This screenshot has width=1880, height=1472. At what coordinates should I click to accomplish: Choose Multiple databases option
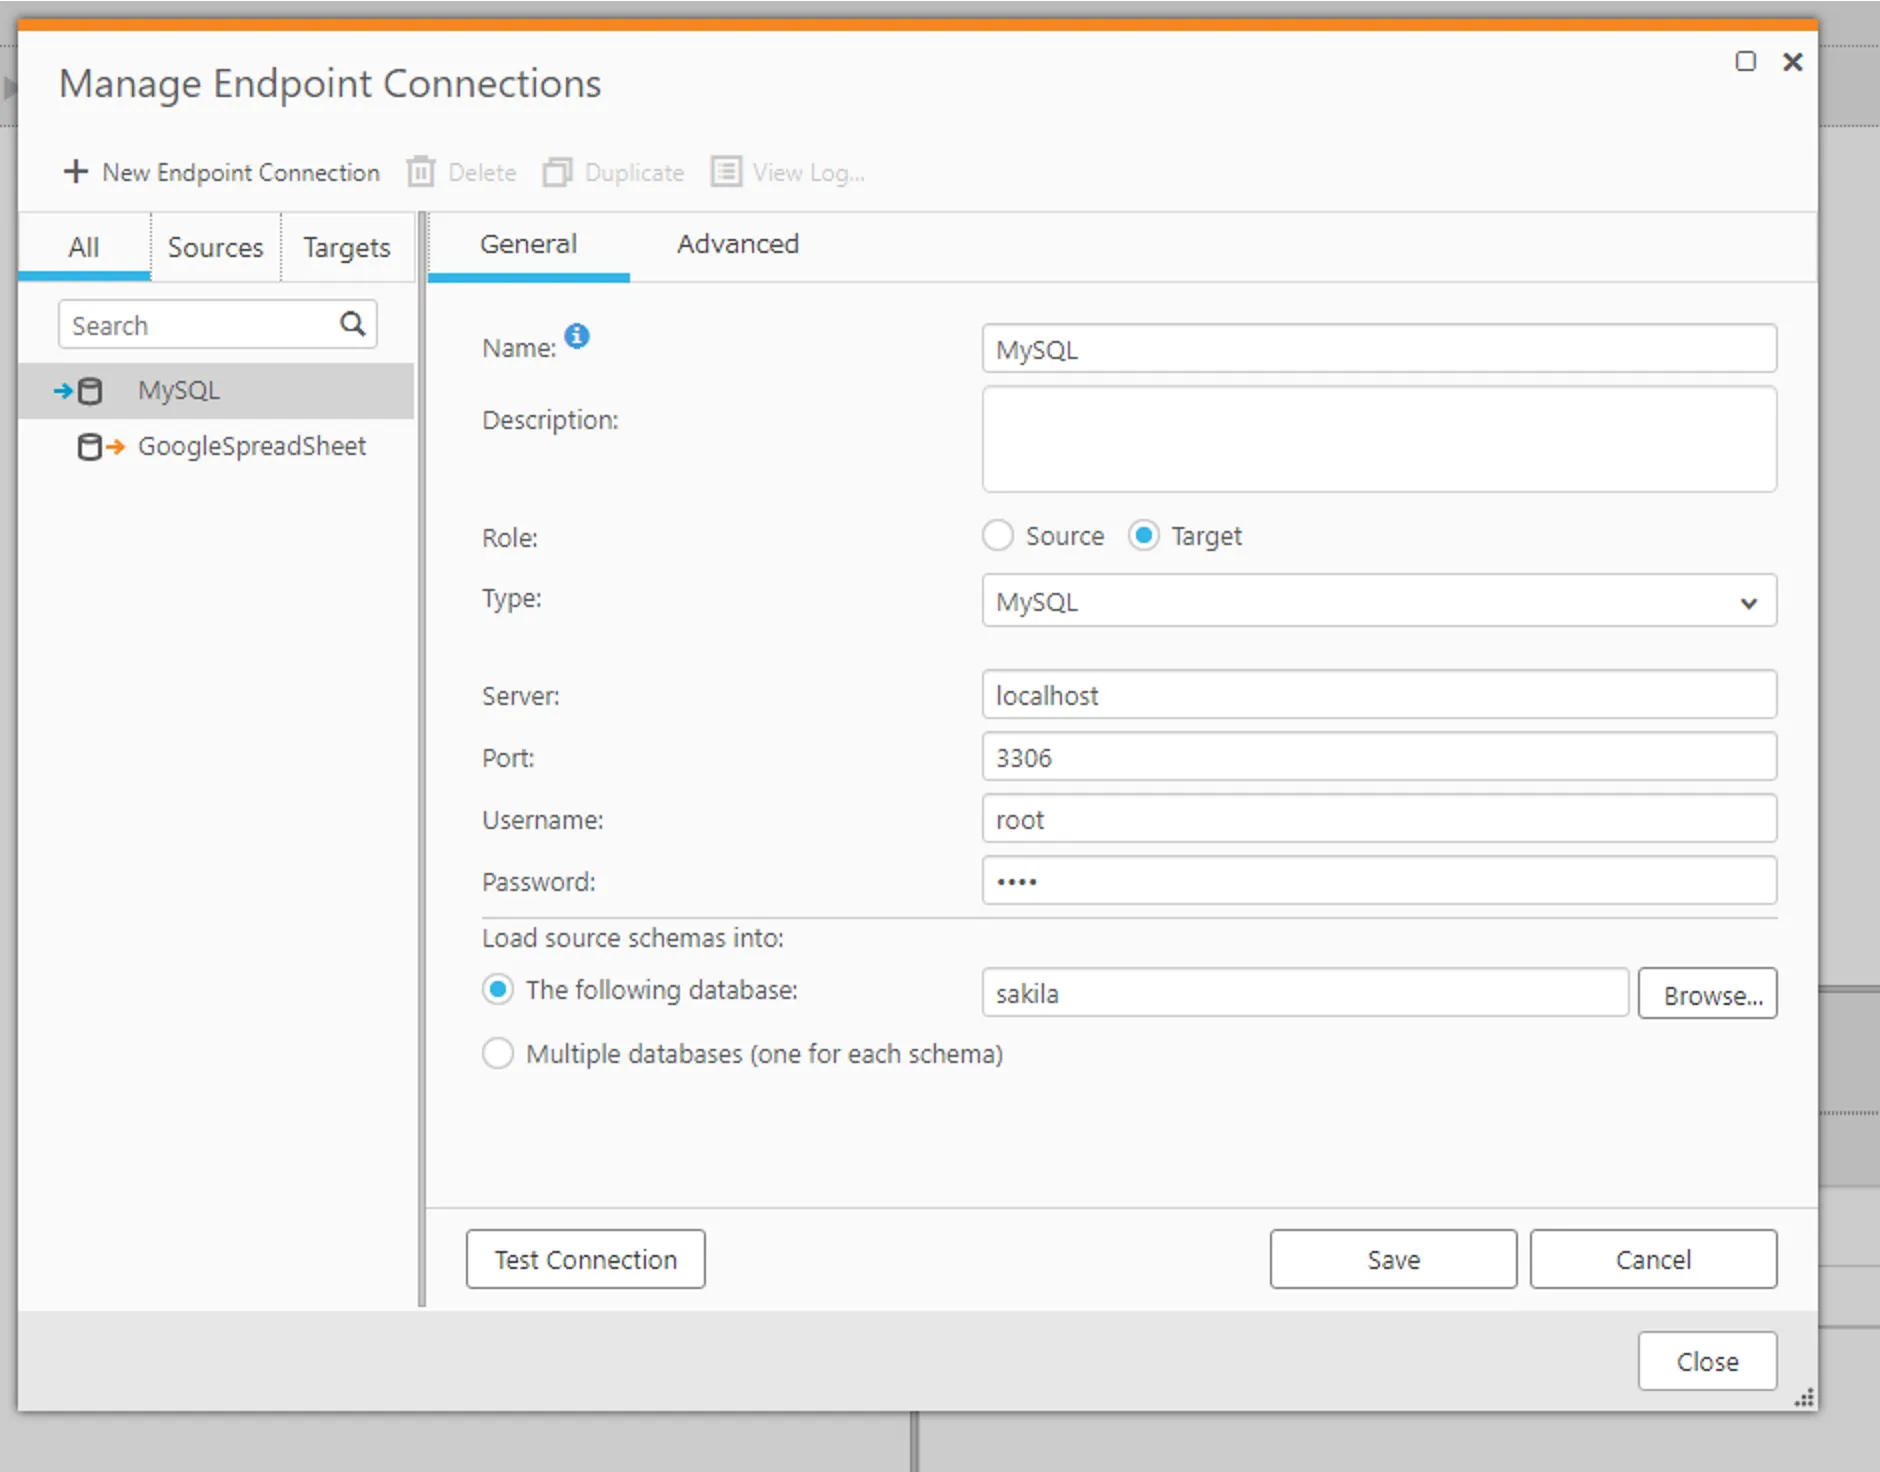coord(498,1054)
